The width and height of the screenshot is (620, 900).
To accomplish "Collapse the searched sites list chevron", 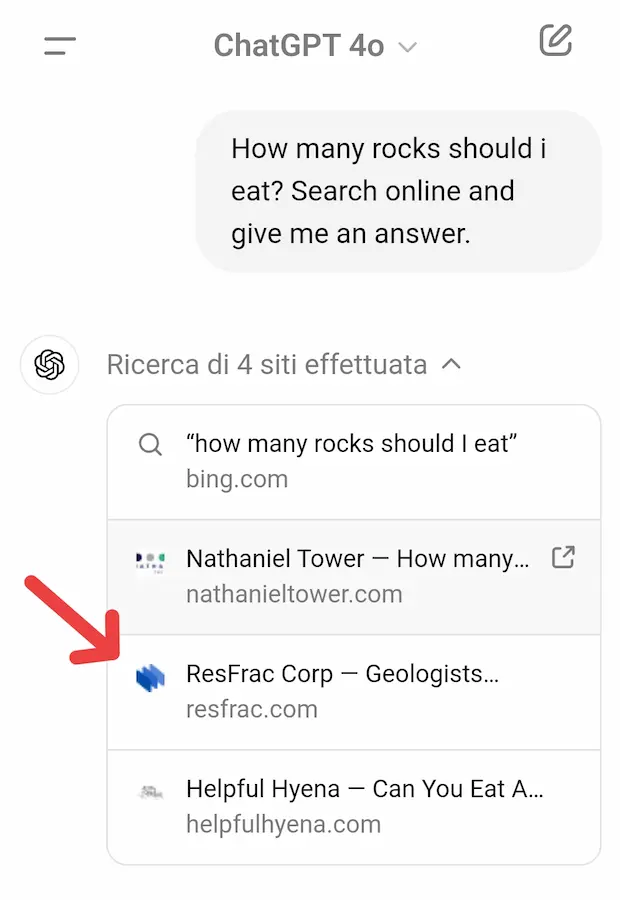I will tap(453, 365).
